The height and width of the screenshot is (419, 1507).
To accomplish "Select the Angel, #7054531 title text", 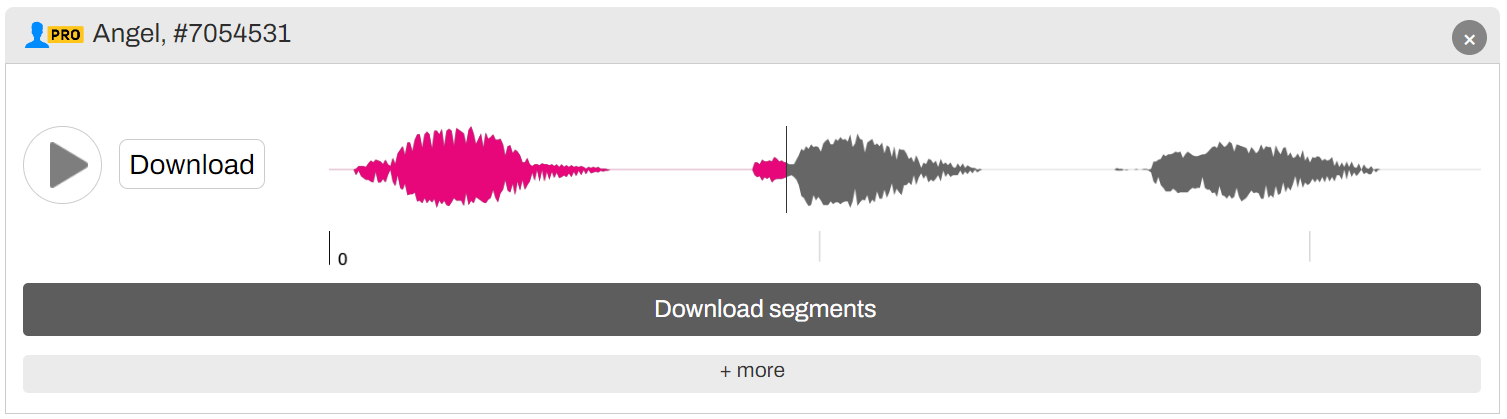I will (x=192, y=34).
